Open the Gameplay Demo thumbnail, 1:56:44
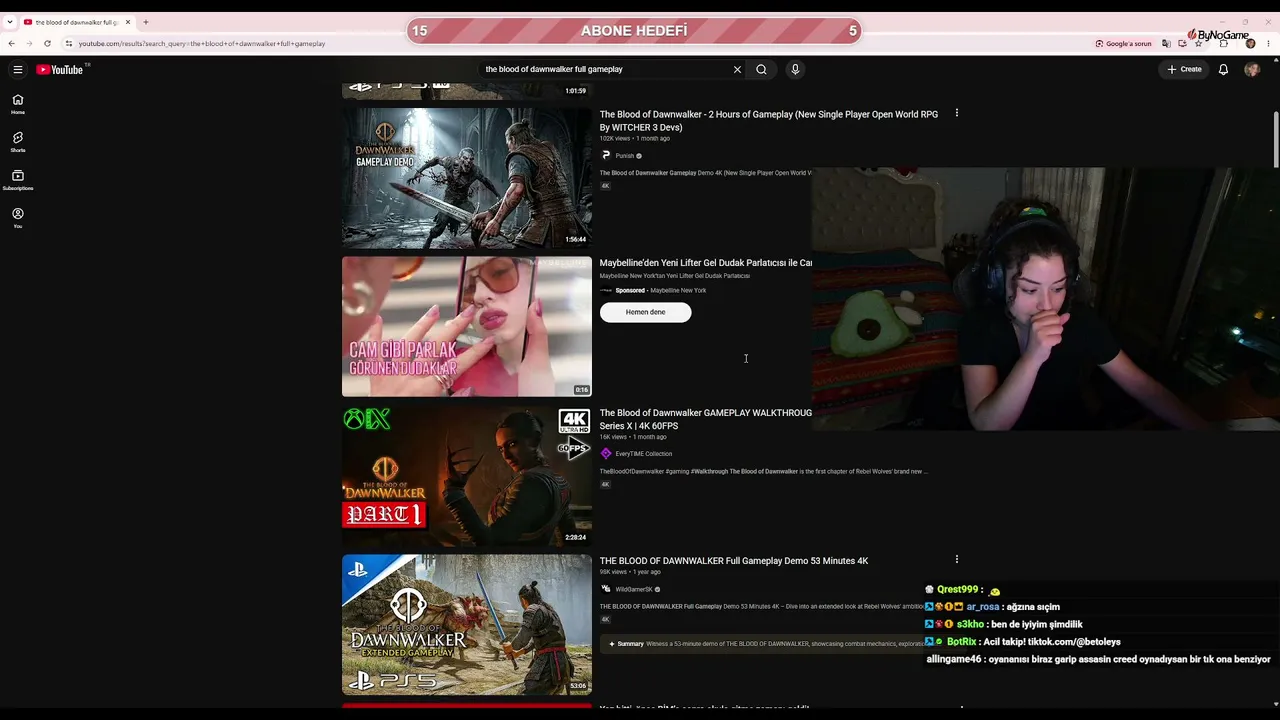Screen dimensions: 1280x720 coord(467,178)
